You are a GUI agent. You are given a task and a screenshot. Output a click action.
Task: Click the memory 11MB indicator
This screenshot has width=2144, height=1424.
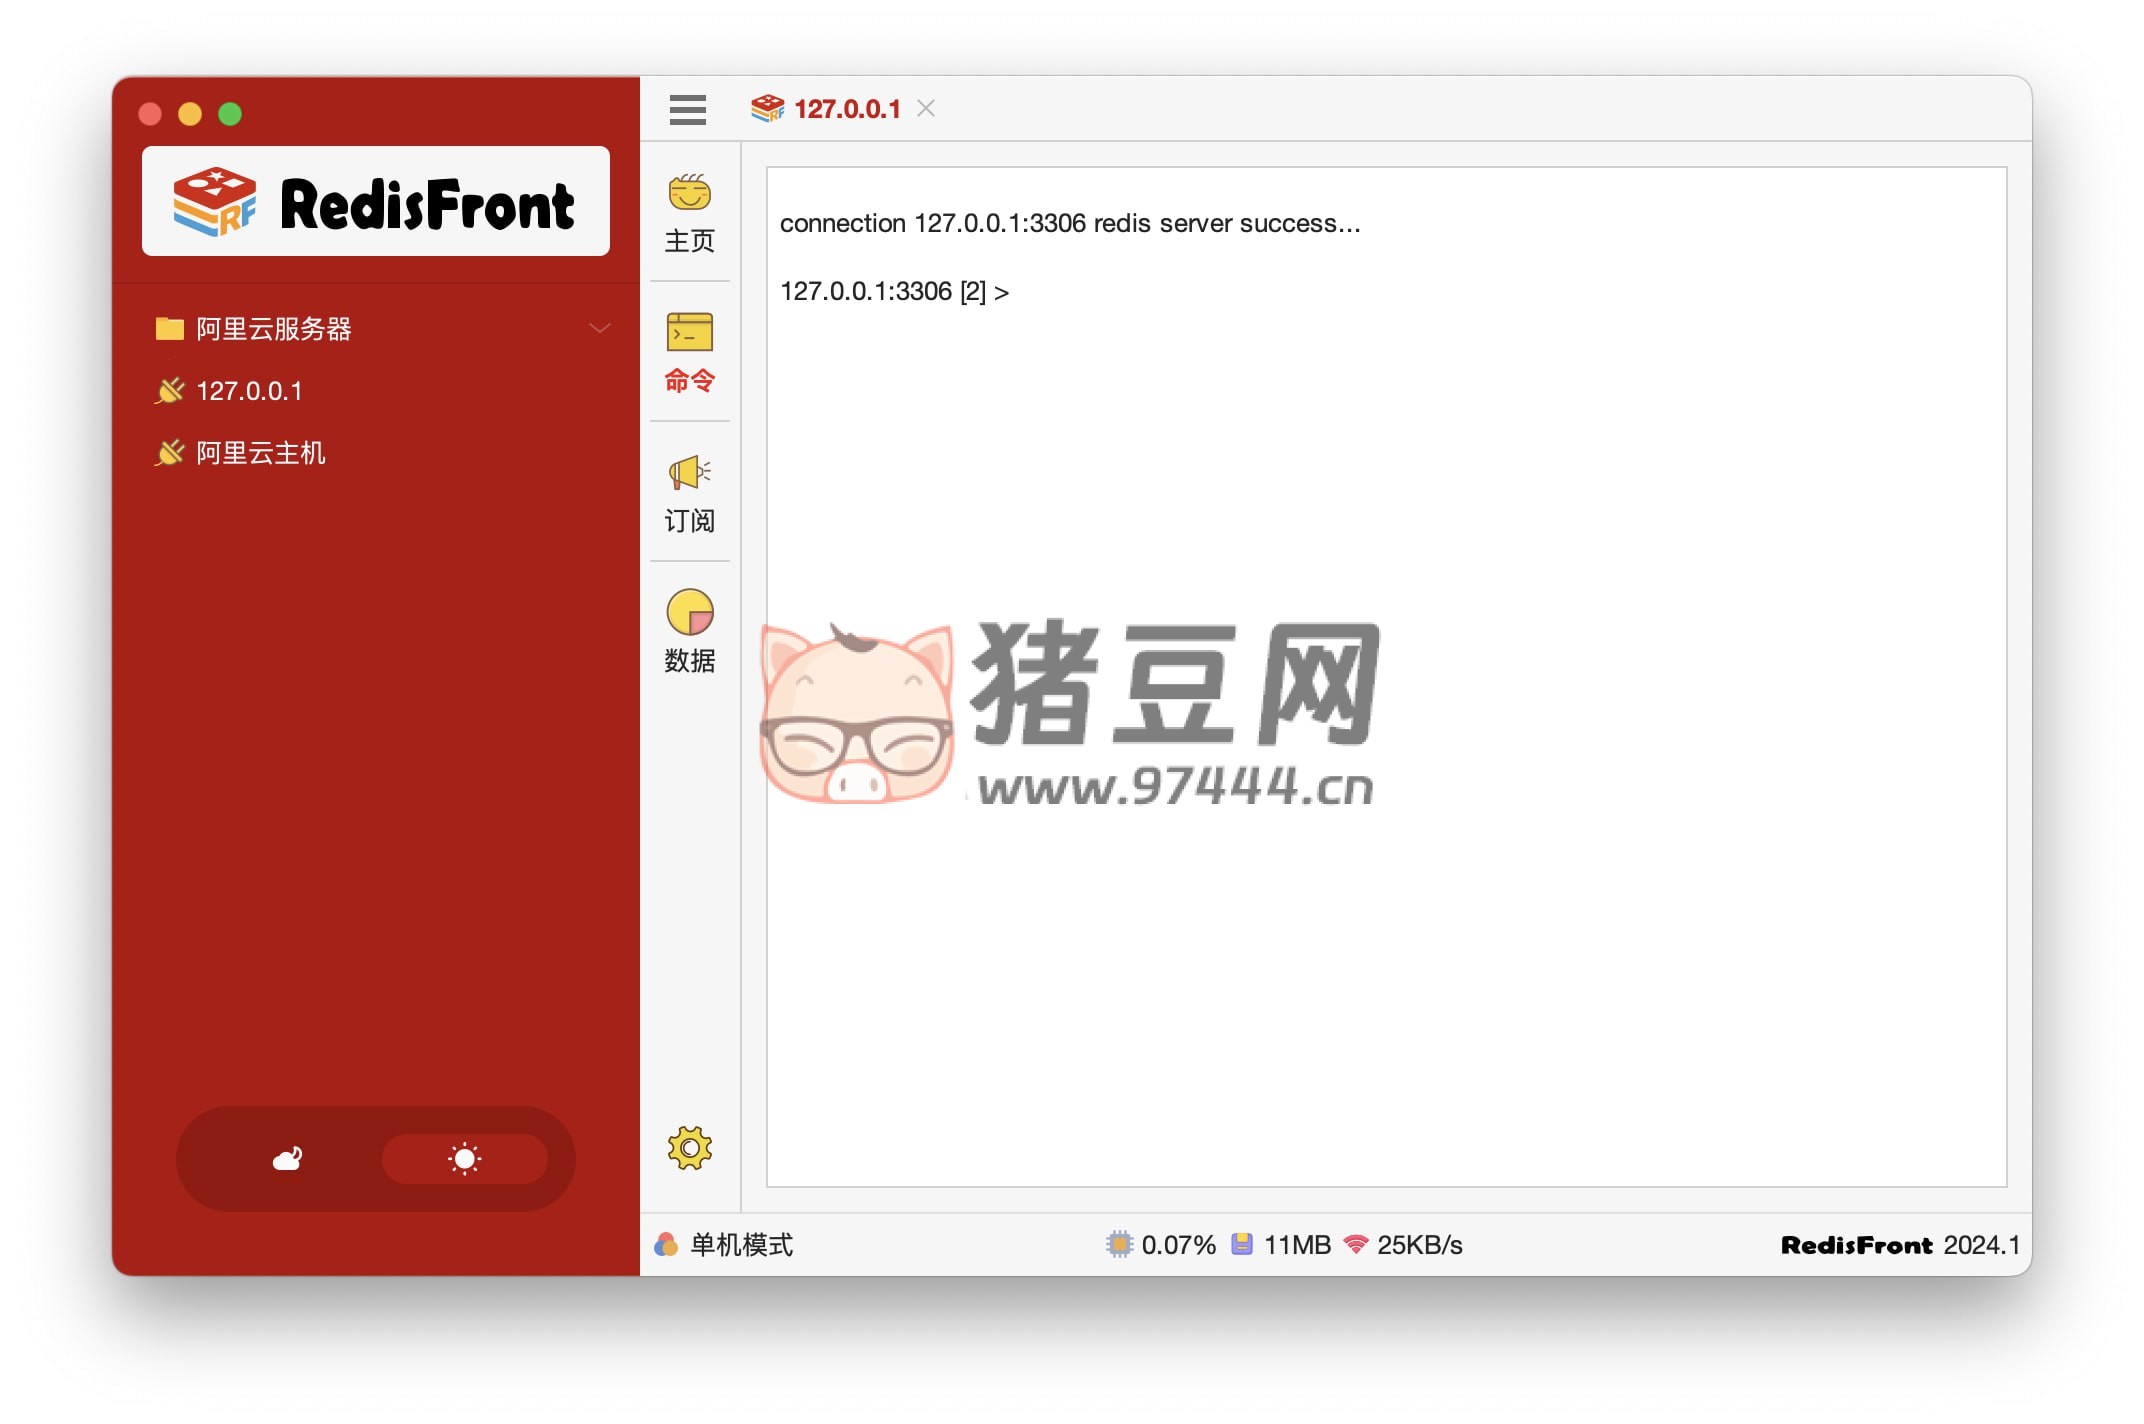point(1280,1245)
